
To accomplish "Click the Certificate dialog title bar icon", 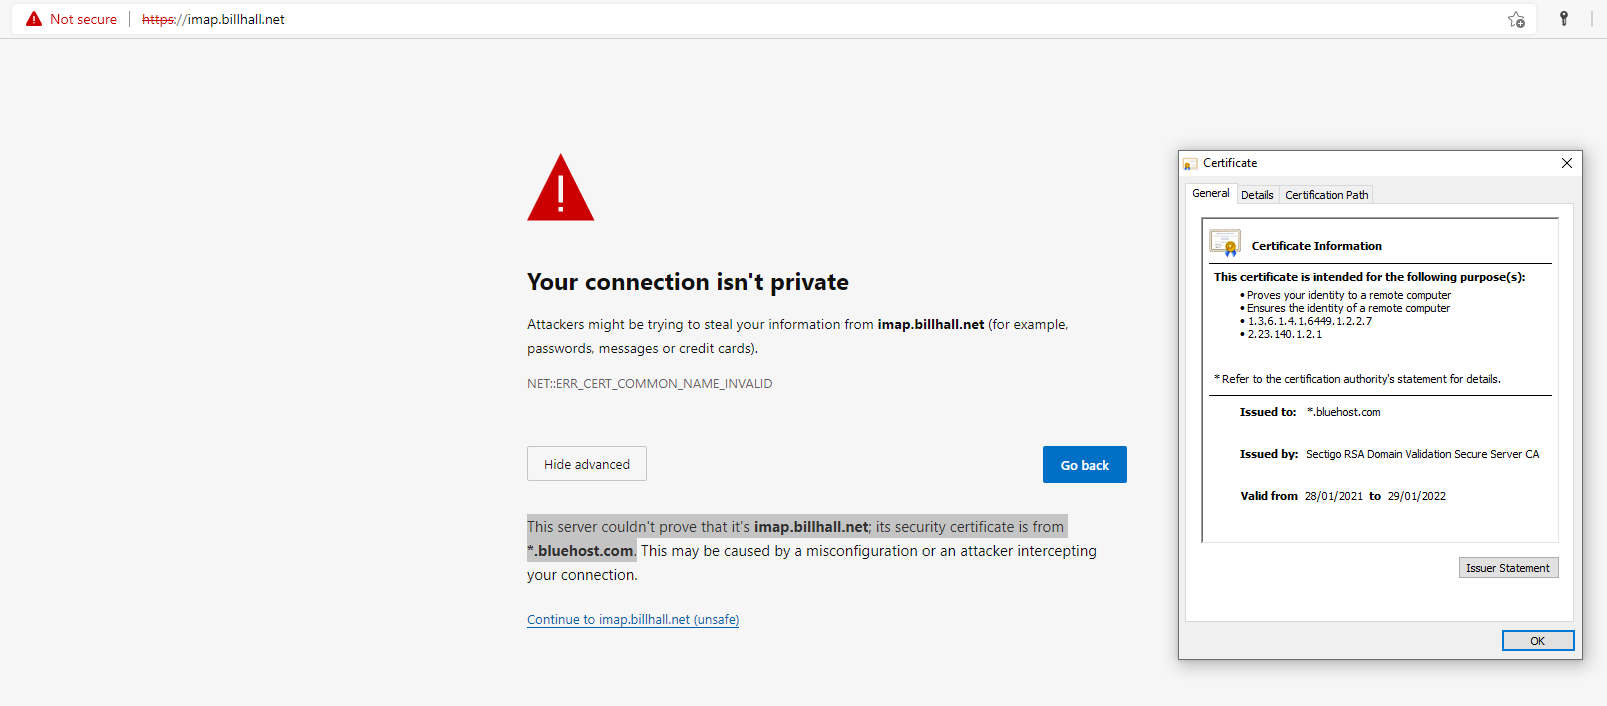I will coord(1190,163).
